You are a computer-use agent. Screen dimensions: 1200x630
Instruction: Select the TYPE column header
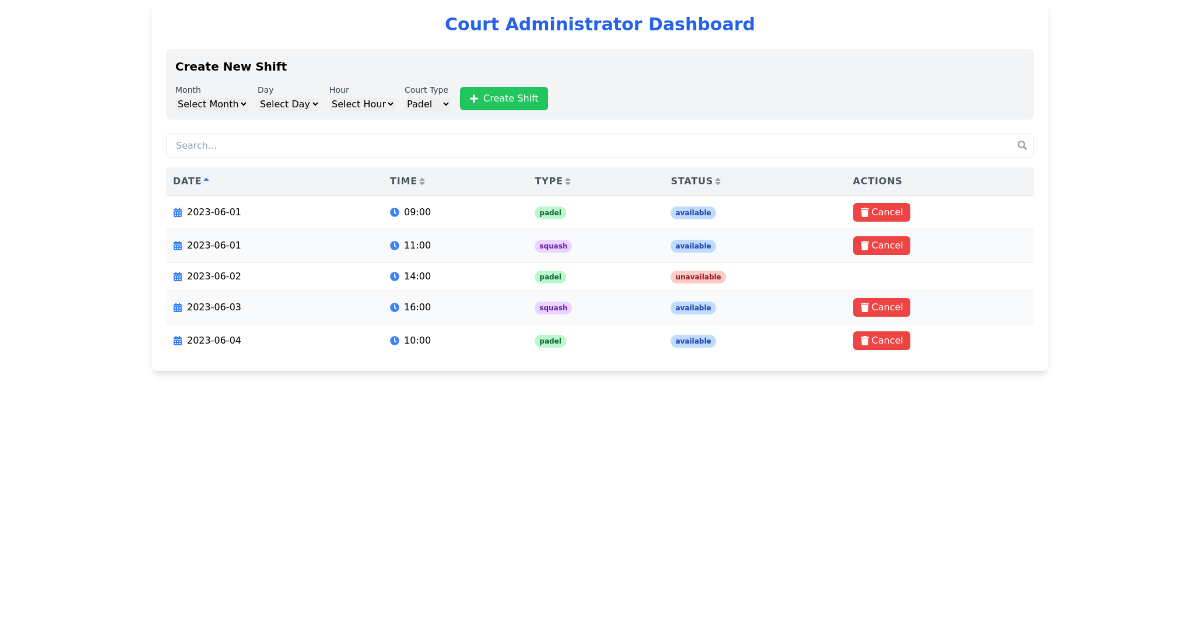point(551,181)
